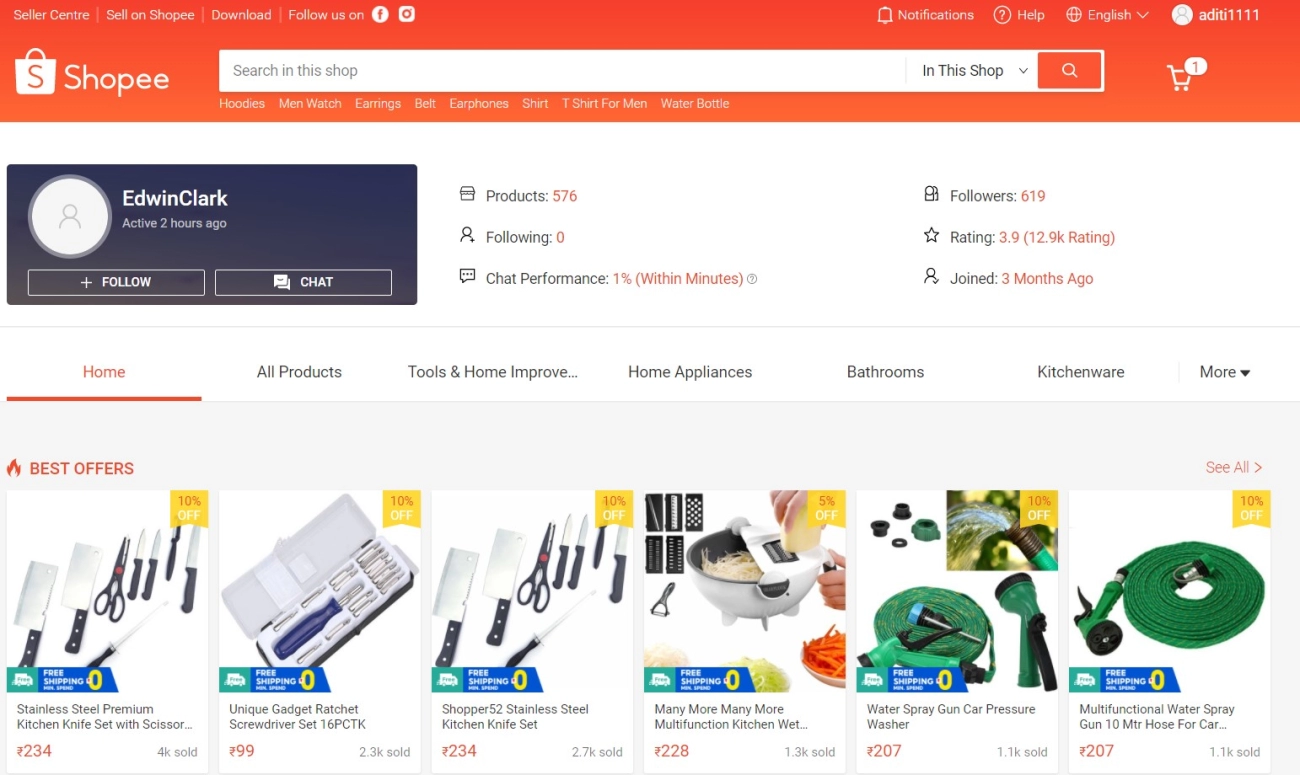The width and height of the screenshot is (1300, 775).
Task: Click the orange search magnifier button
Action: pyautogui.click(x=1070, y=70)
